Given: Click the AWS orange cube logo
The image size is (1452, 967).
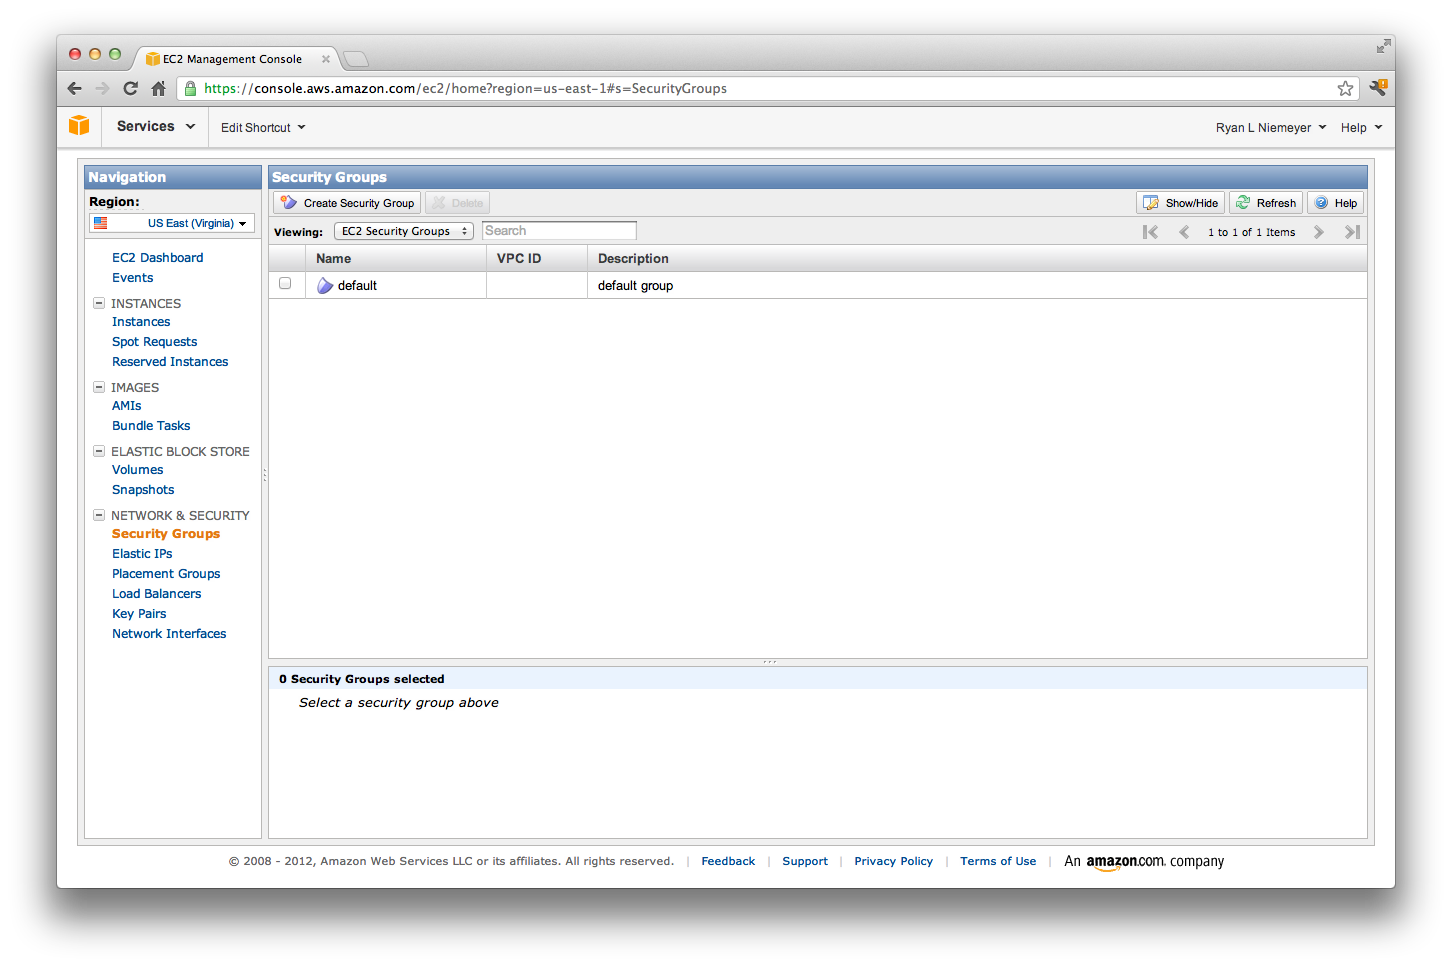Looking at the screenshot, I should point(79,126).
